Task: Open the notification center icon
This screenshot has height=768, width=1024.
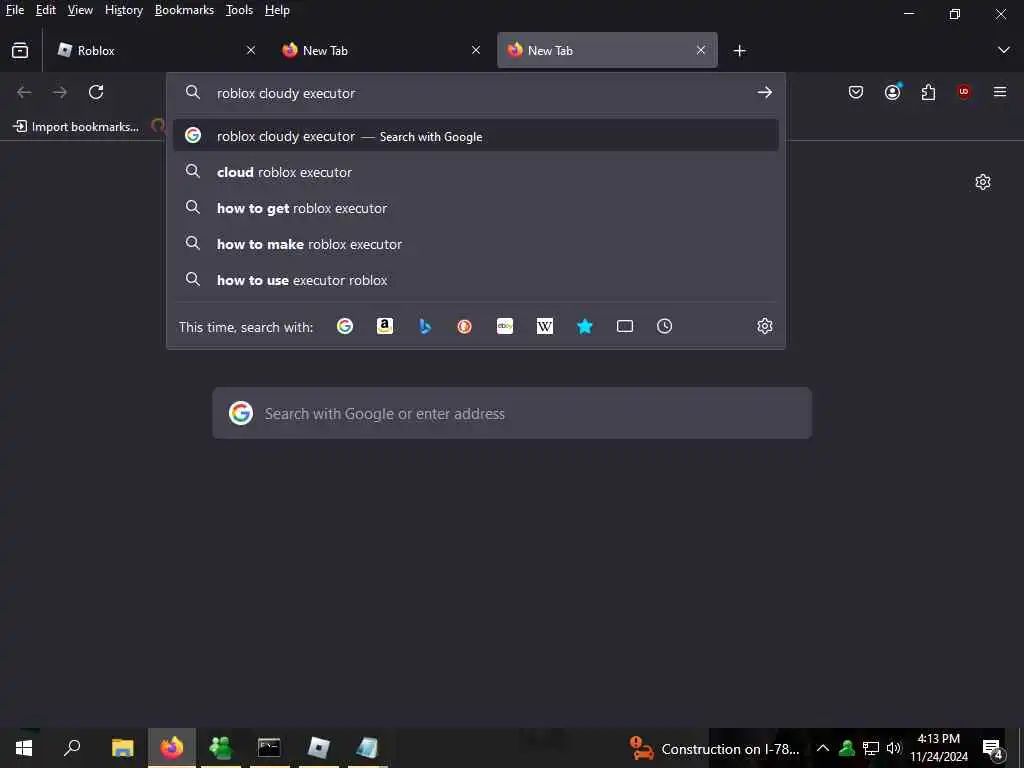Action: coord(993,748)
